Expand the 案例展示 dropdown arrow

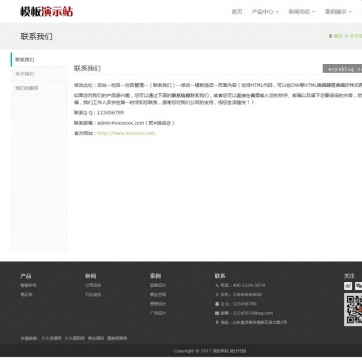350,12
